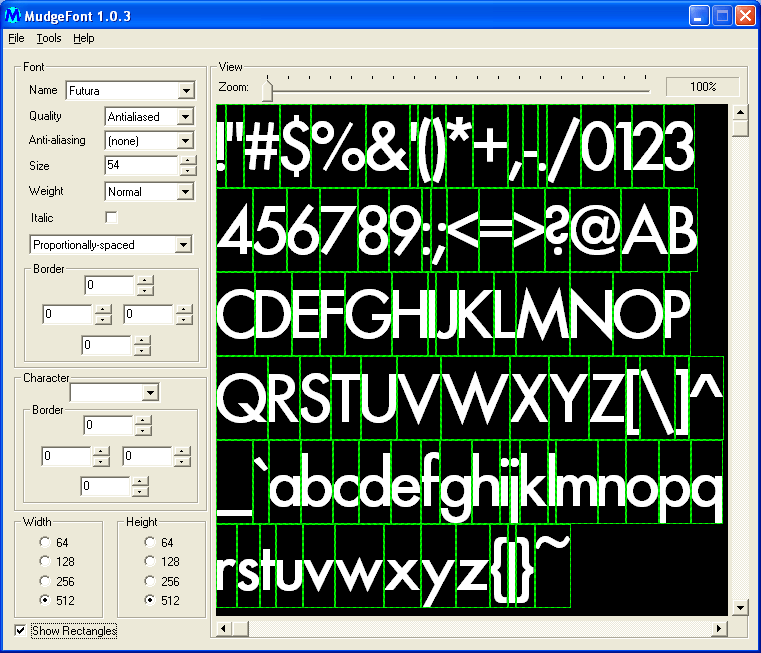Toggle the Italic checkbox
The width and height of the screenshot is (761, 653).
tap(111, 217)
